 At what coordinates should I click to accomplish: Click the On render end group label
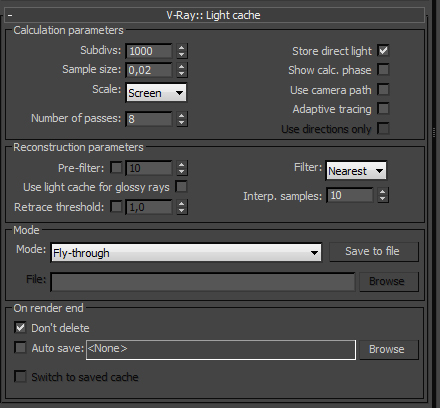pos(48,308)
